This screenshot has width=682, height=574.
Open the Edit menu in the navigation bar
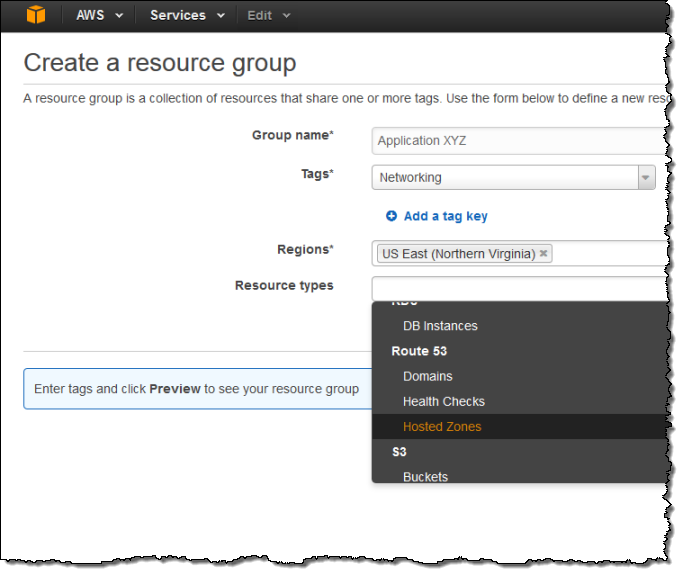click(269, 15)
